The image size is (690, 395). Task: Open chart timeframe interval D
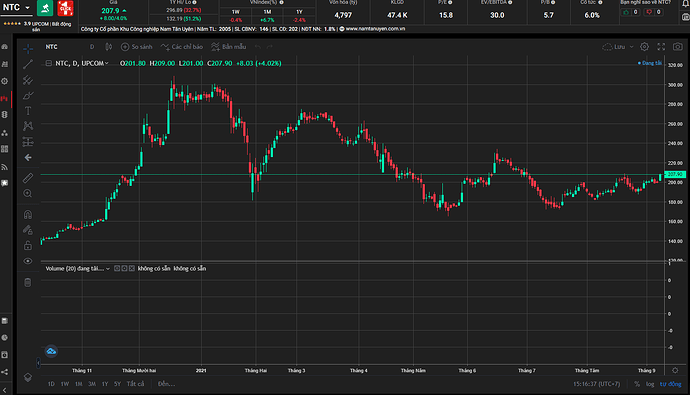[x=92, y=47]
